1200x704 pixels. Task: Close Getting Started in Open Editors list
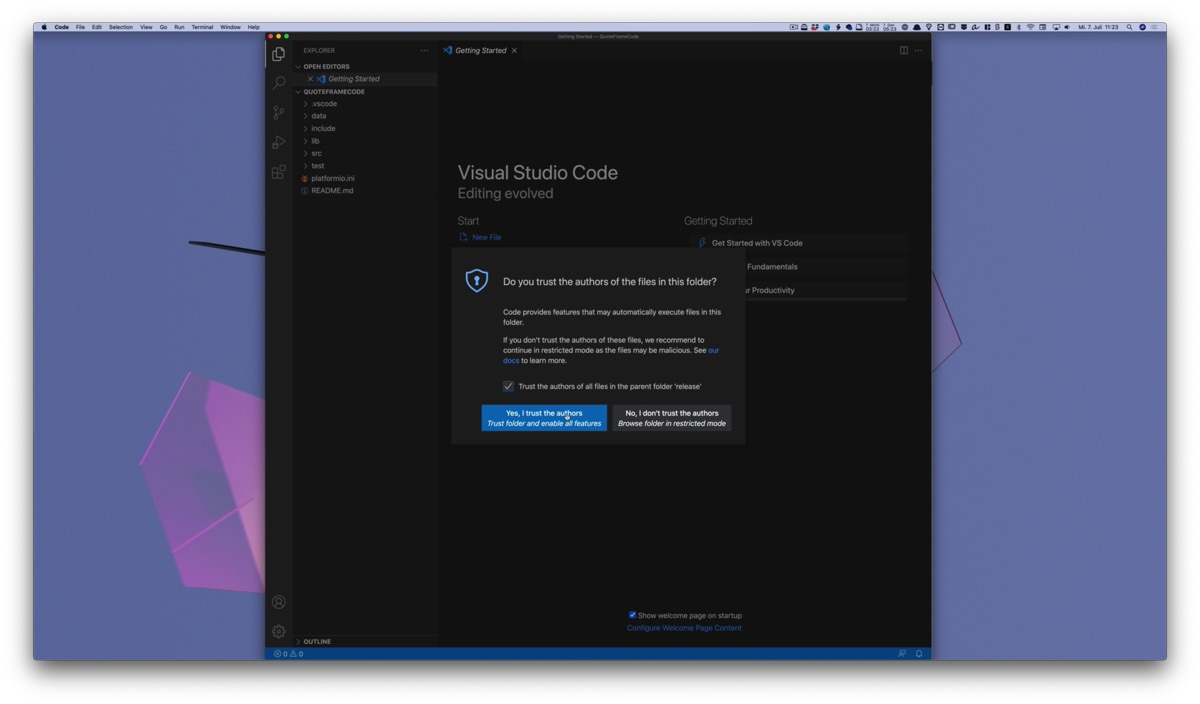pyautogui.click(x=310, y=79)
